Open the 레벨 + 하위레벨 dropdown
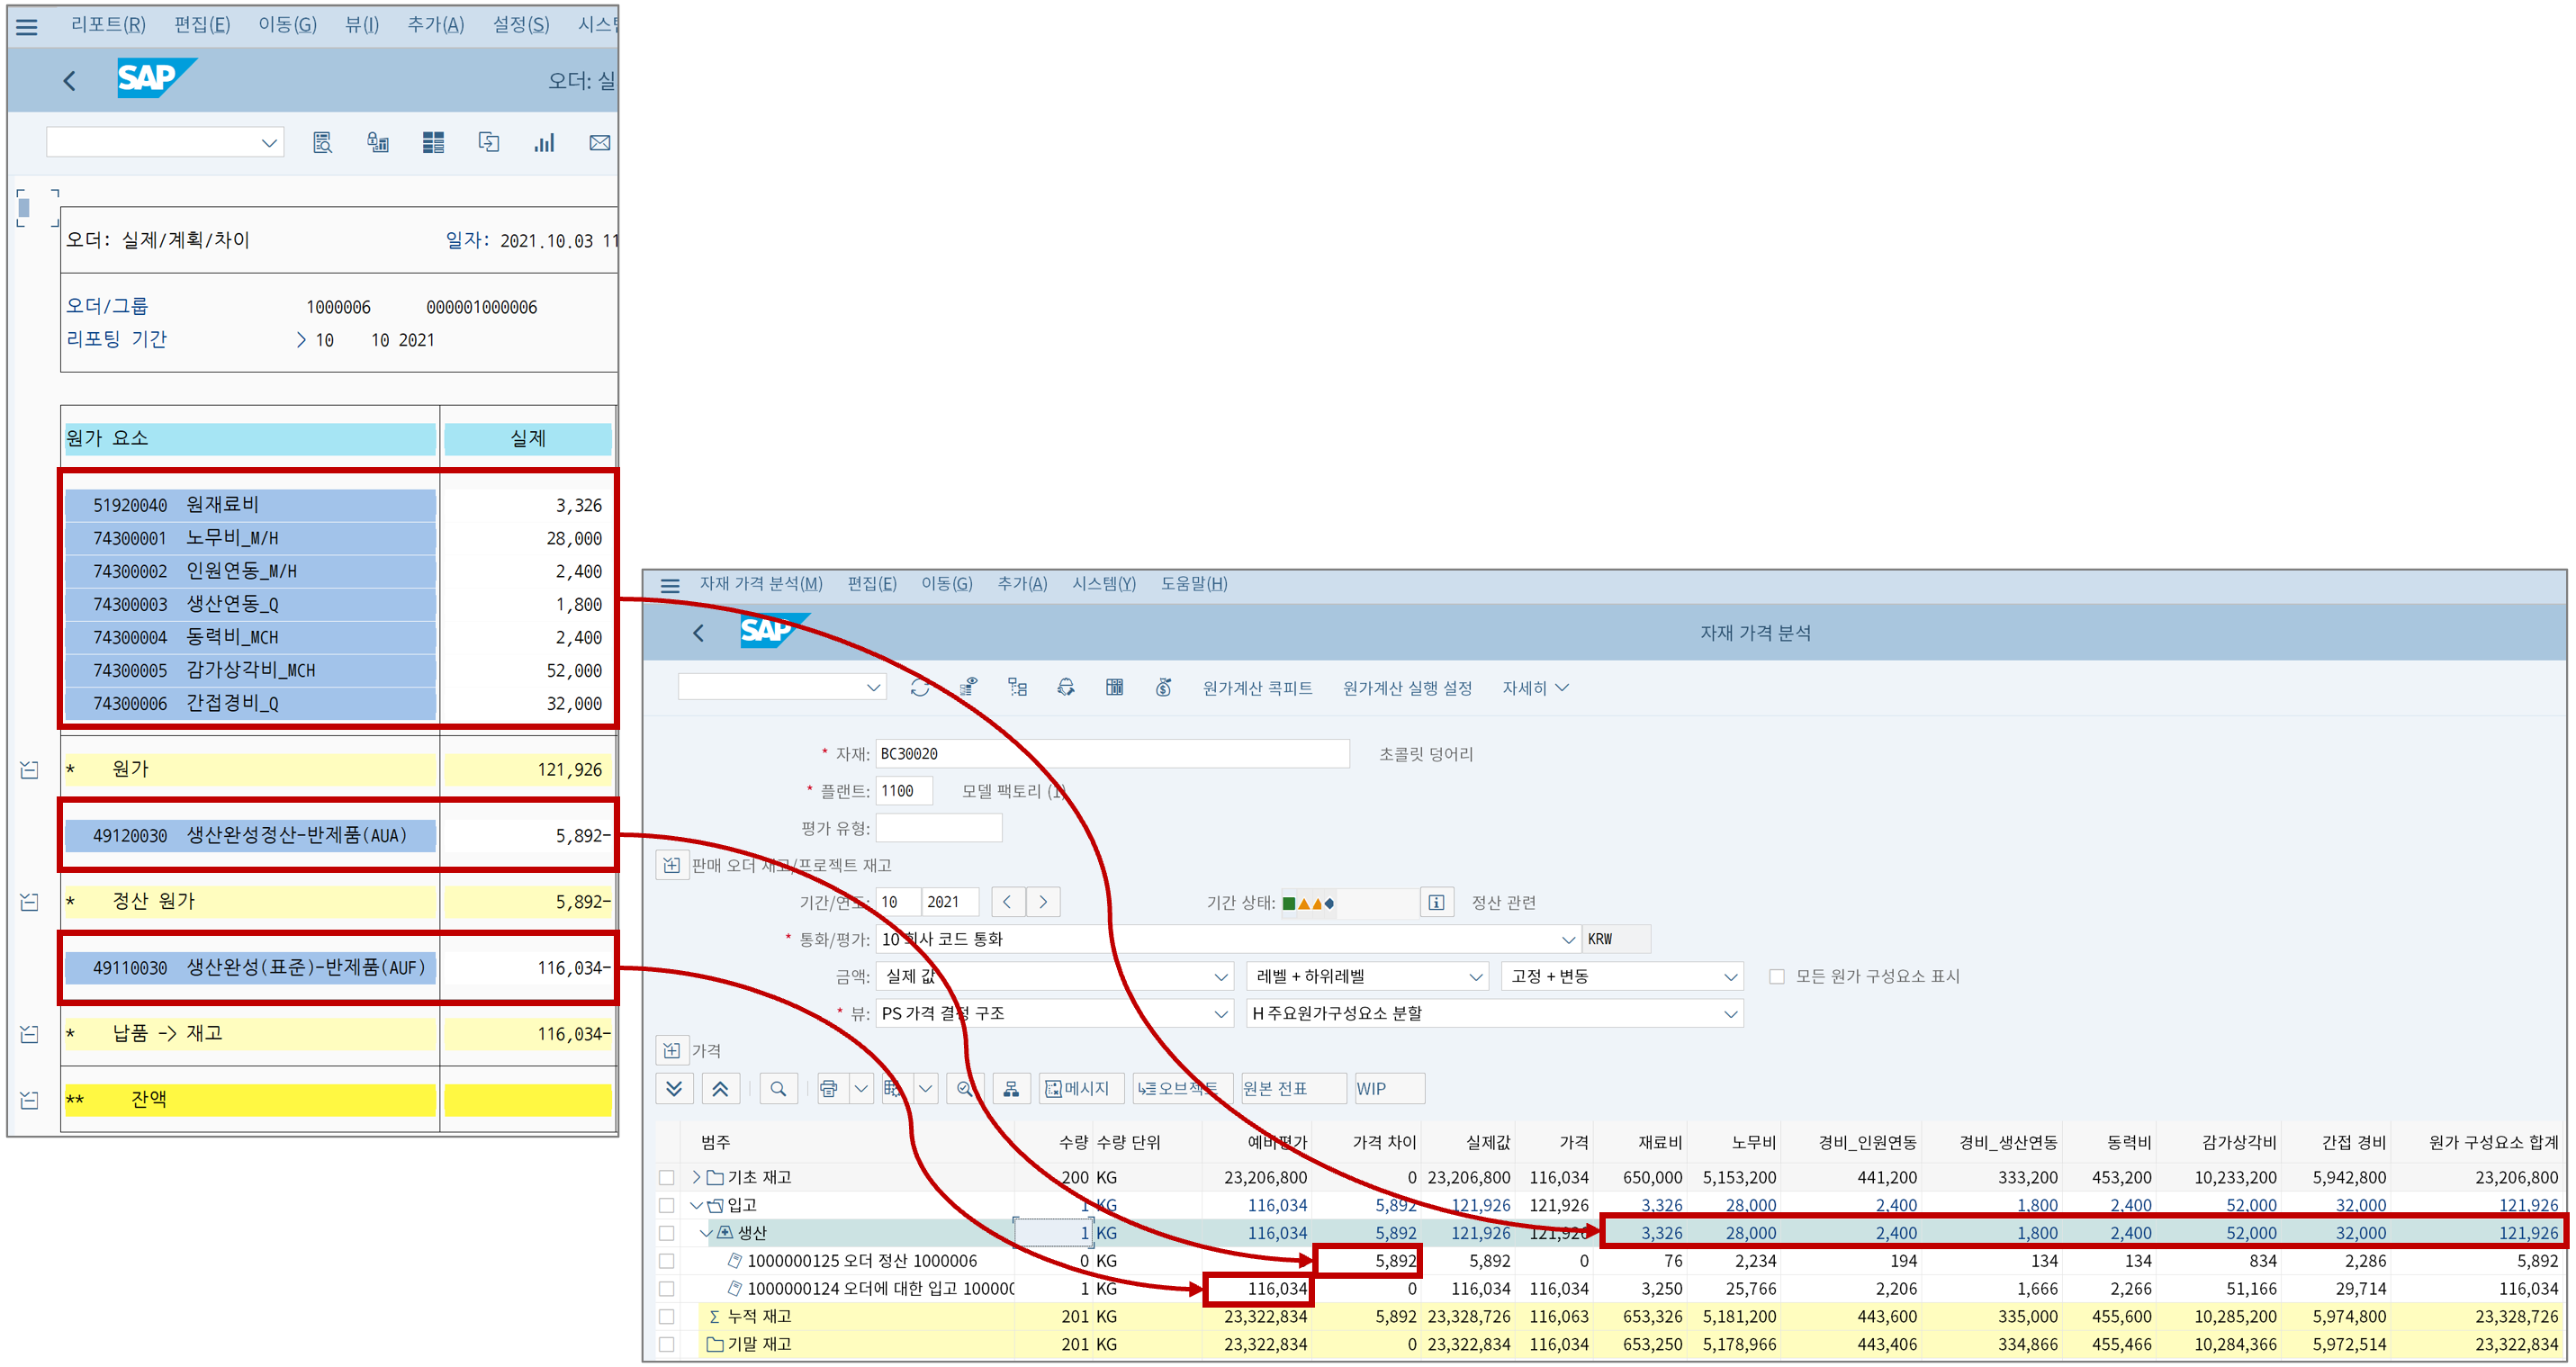Image resolution: width=2576 pixels, height=1367 pixels. pos(1476,976)
